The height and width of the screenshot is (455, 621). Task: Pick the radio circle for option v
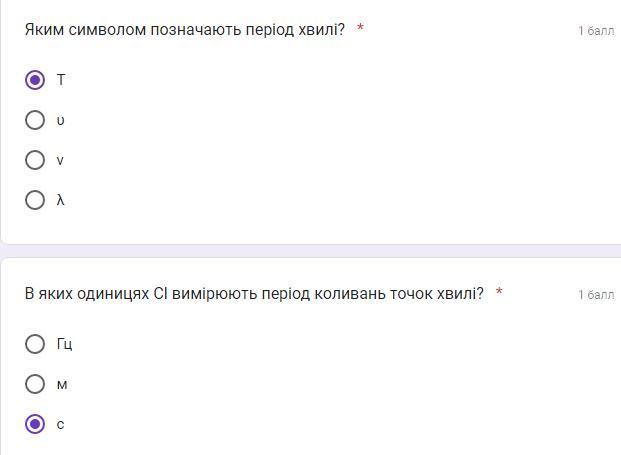35,160
